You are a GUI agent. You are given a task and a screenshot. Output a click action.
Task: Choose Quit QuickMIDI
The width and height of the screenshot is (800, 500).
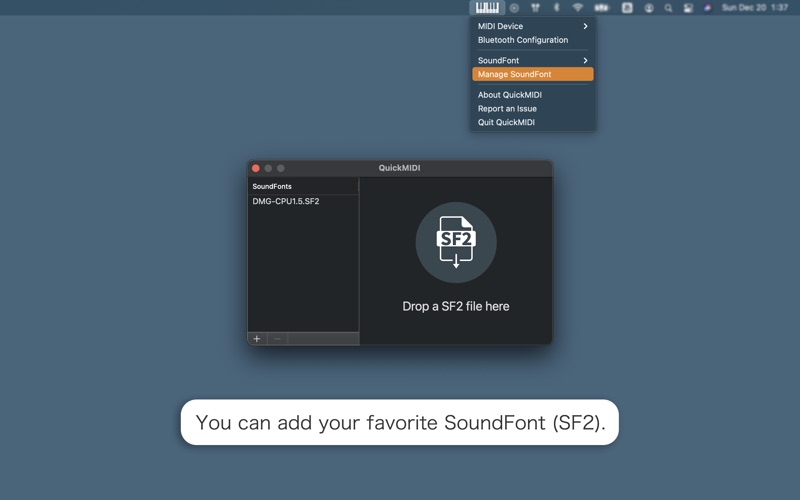click(533, 122)
